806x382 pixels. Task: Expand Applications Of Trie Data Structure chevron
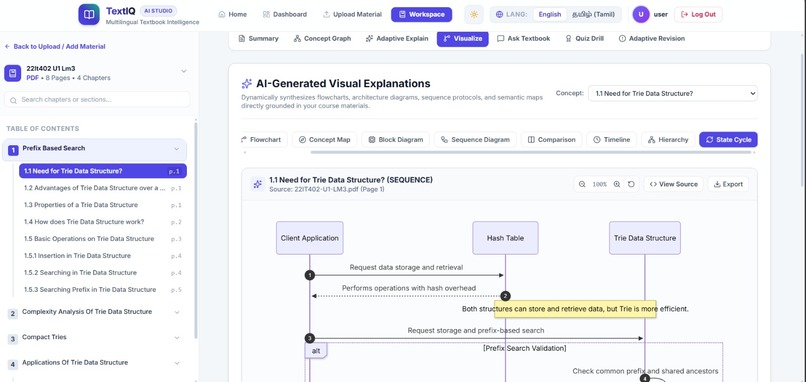coord(176,363)
